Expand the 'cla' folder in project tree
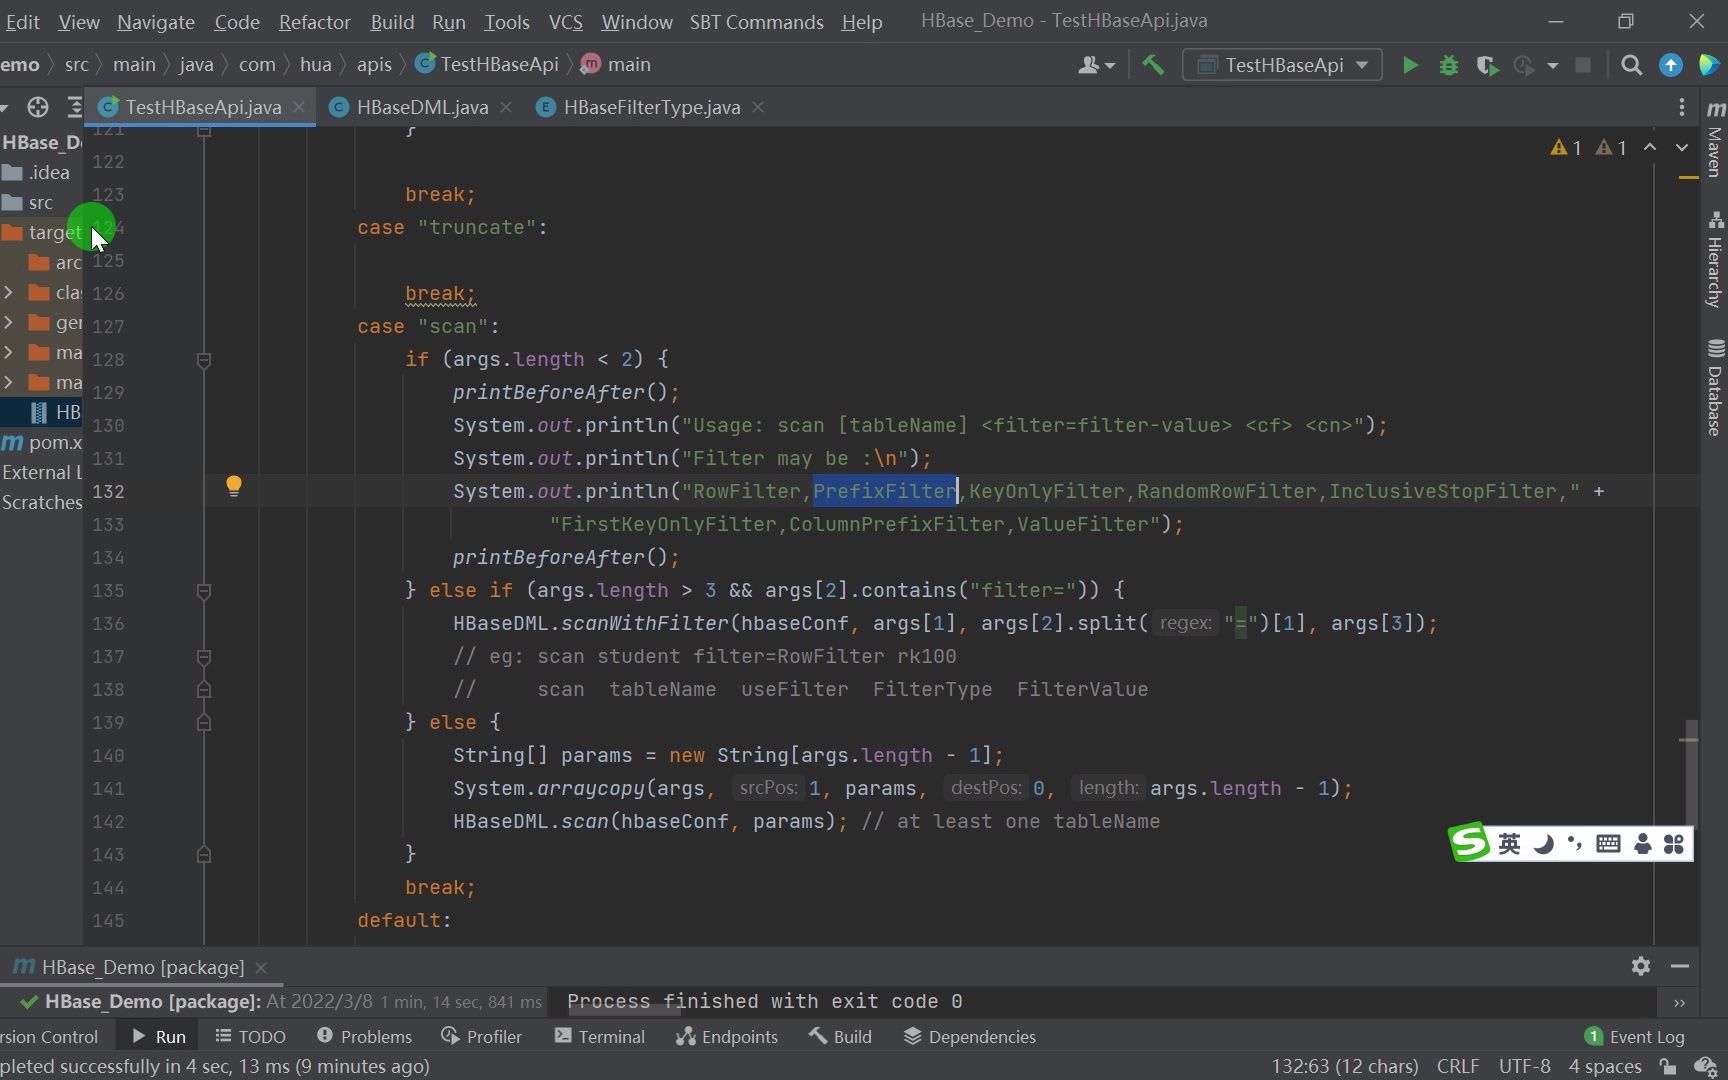The width and height of the screenshot is (1728, 1080). [9, 292]
